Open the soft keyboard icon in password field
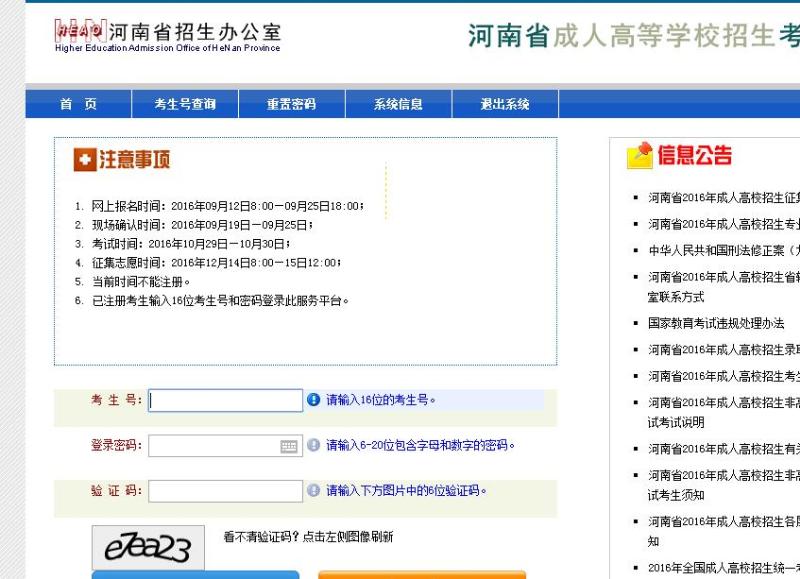This screenshot has height=579, width=800. (289, 447)
